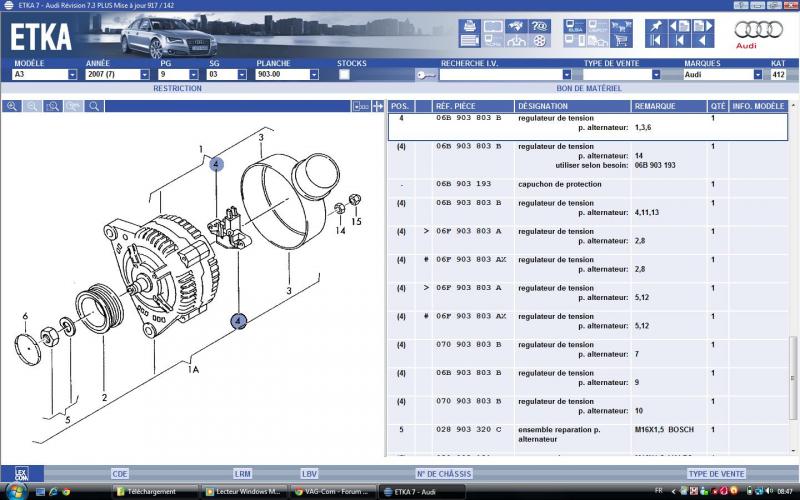Go to next illustration page icon
800x500 pixels.
[x=703, y=26]
